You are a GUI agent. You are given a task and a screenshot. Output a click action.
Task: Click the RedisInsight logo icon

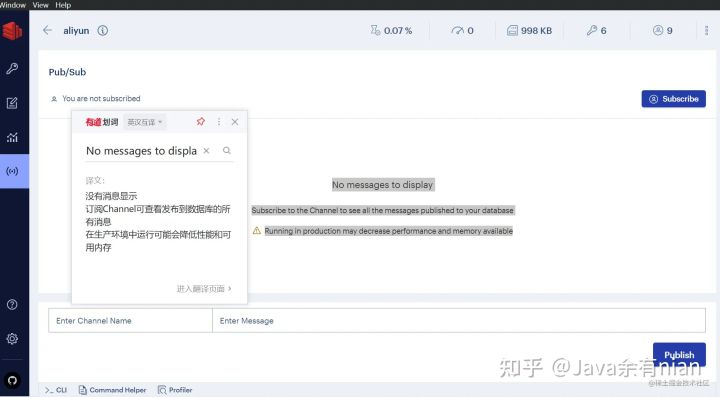[12, 31]
